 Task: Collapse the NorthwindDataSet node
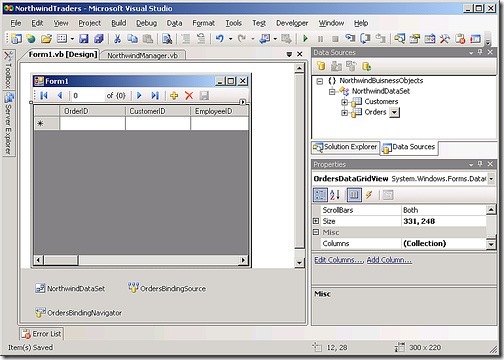[332, 91]
